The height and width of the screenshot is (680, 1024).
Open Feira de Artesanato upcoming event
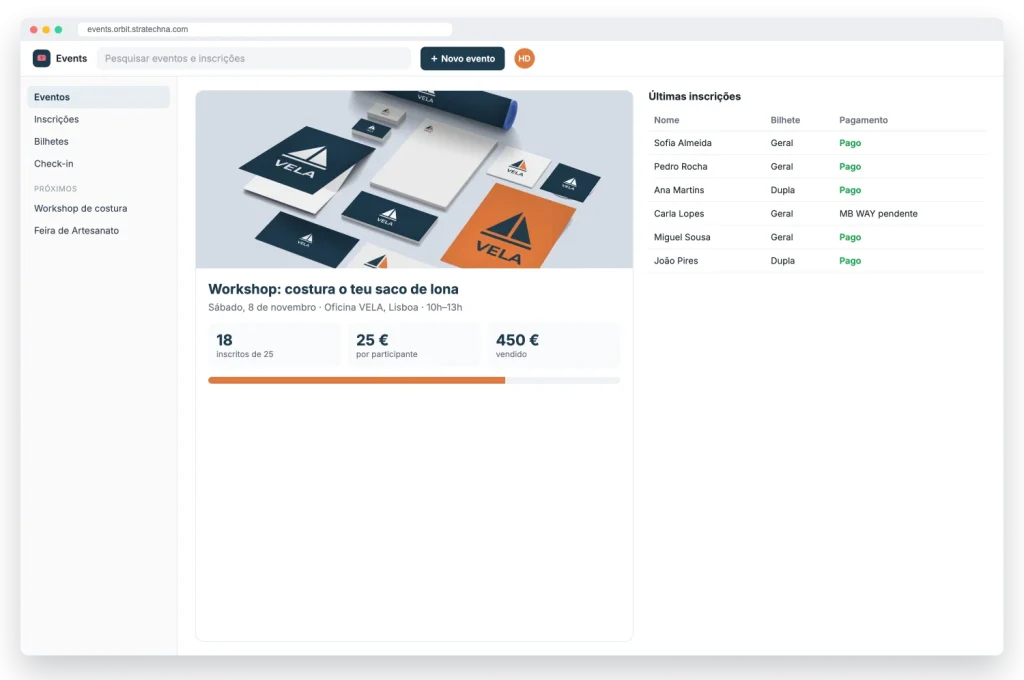click(x=99, y=231)
